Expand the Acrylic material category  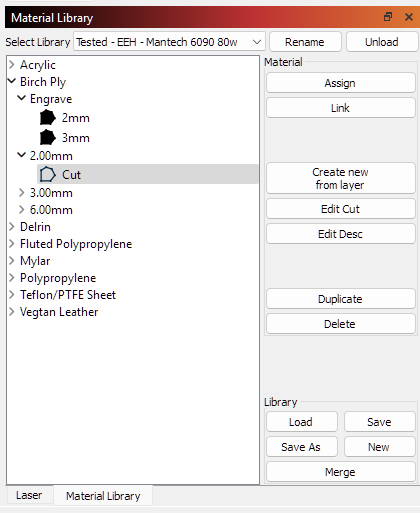(12, 64)
